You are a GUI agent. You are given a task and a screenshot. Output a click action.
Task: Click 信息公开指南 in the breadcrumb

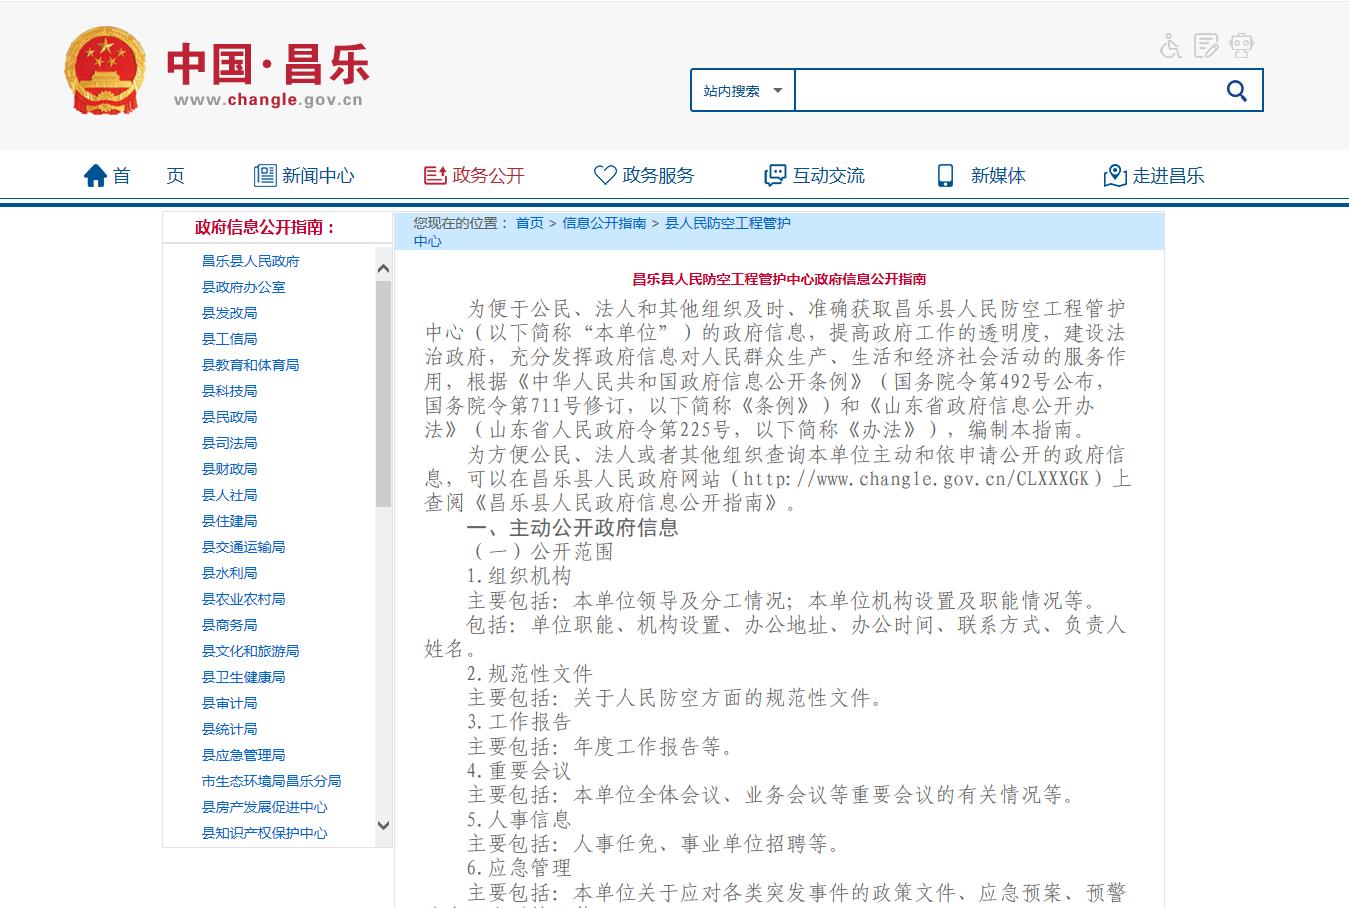click(x=604, y=223)
